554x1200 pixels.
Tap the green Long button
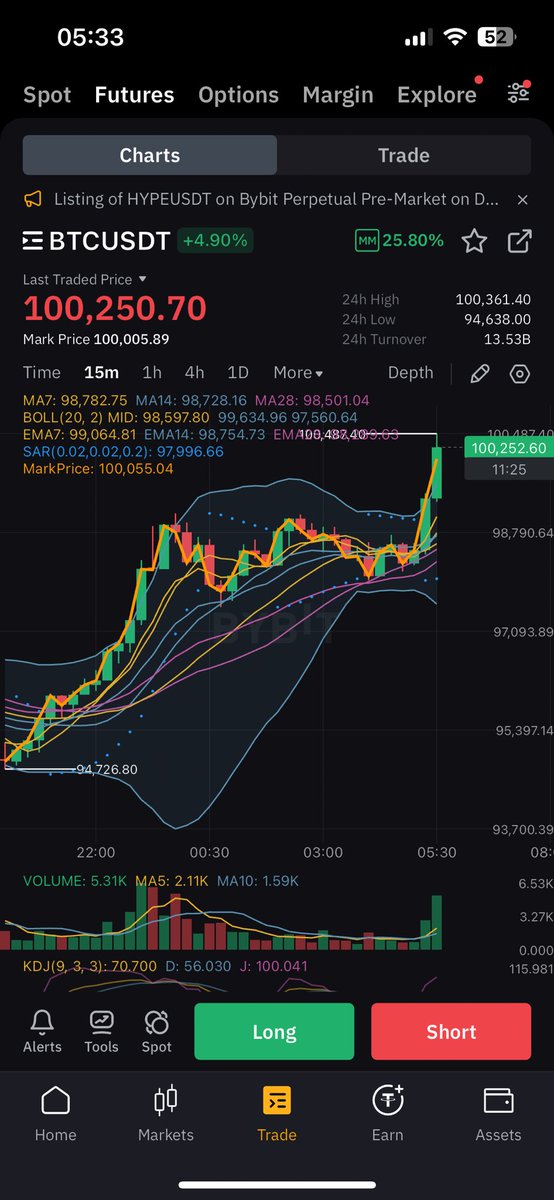pyautogui.click(x=274, y=1032)
